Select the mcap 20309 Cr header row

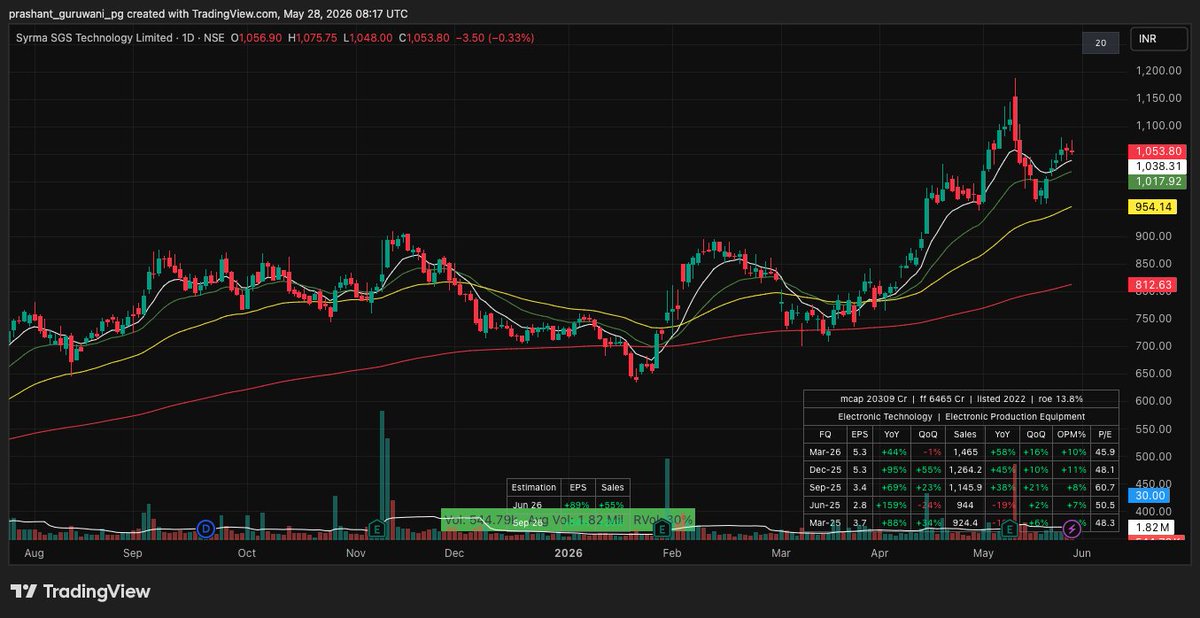[x=961, y=398]
